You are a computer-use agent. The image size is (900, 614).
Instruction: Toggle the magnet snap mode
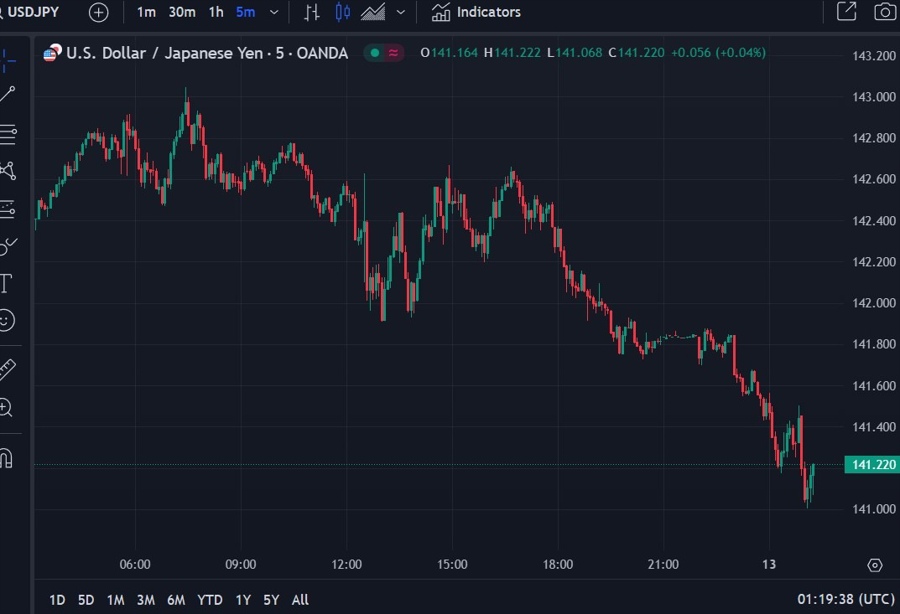[x=6, y=458]
